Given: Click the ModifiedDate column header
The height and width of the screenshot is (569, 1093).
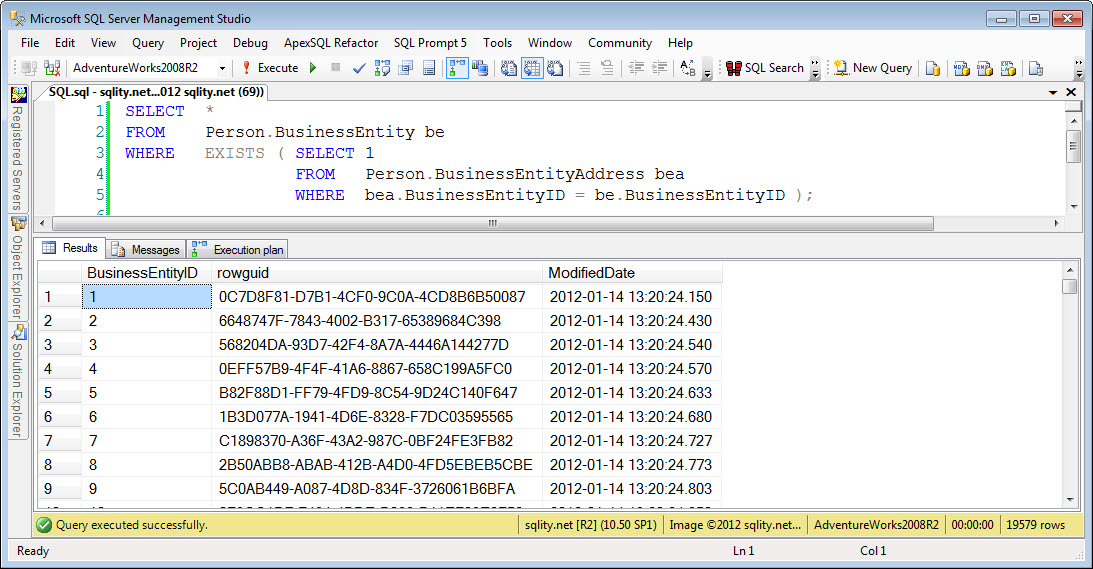Looking at the screenshot, I should (x=632, y=273).
